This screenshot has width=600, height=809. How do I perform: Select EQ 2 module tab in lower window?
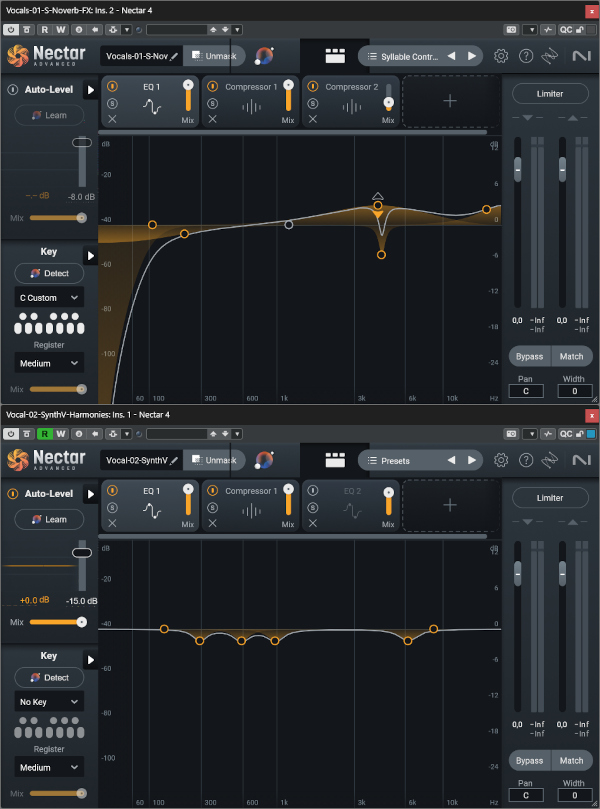click(350, 506)
